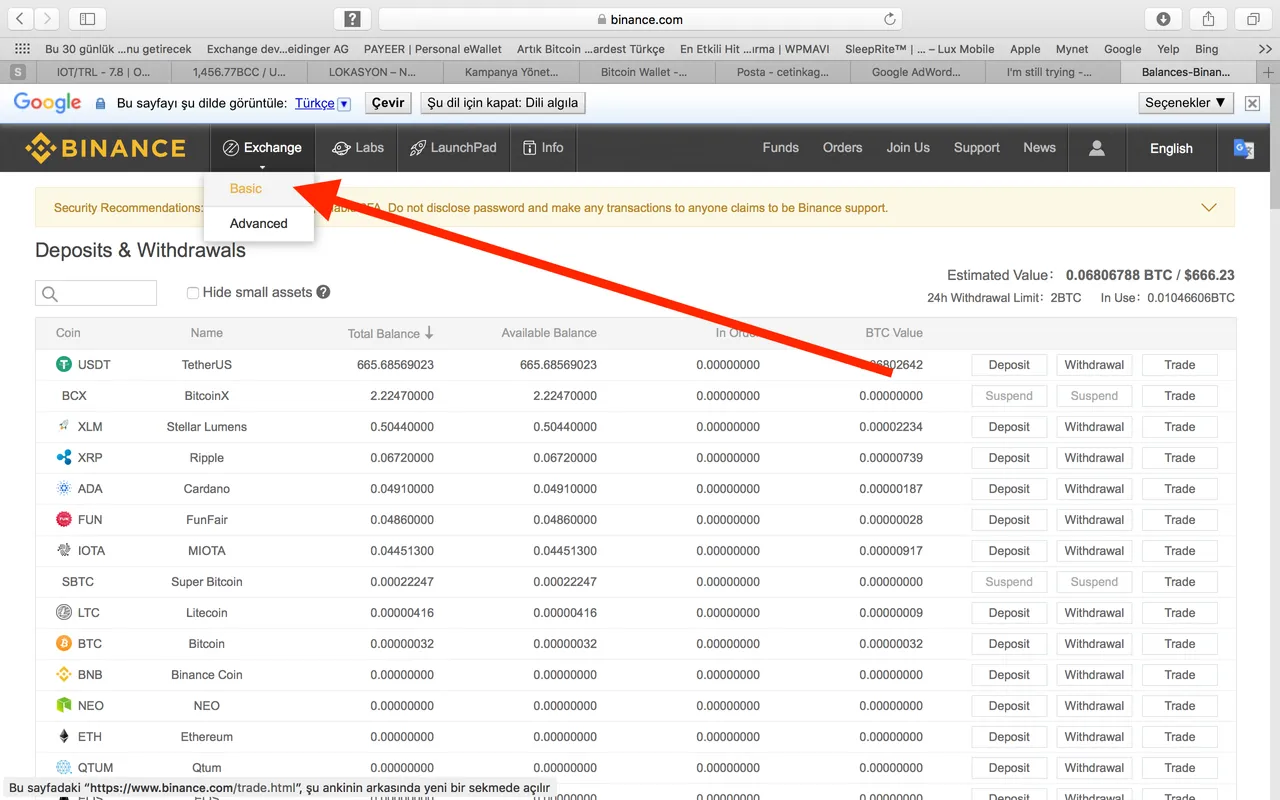Reload the page in address bar
Image resolution: width=1280 pixels, height=800 pixels.
(x=889, y=19)
